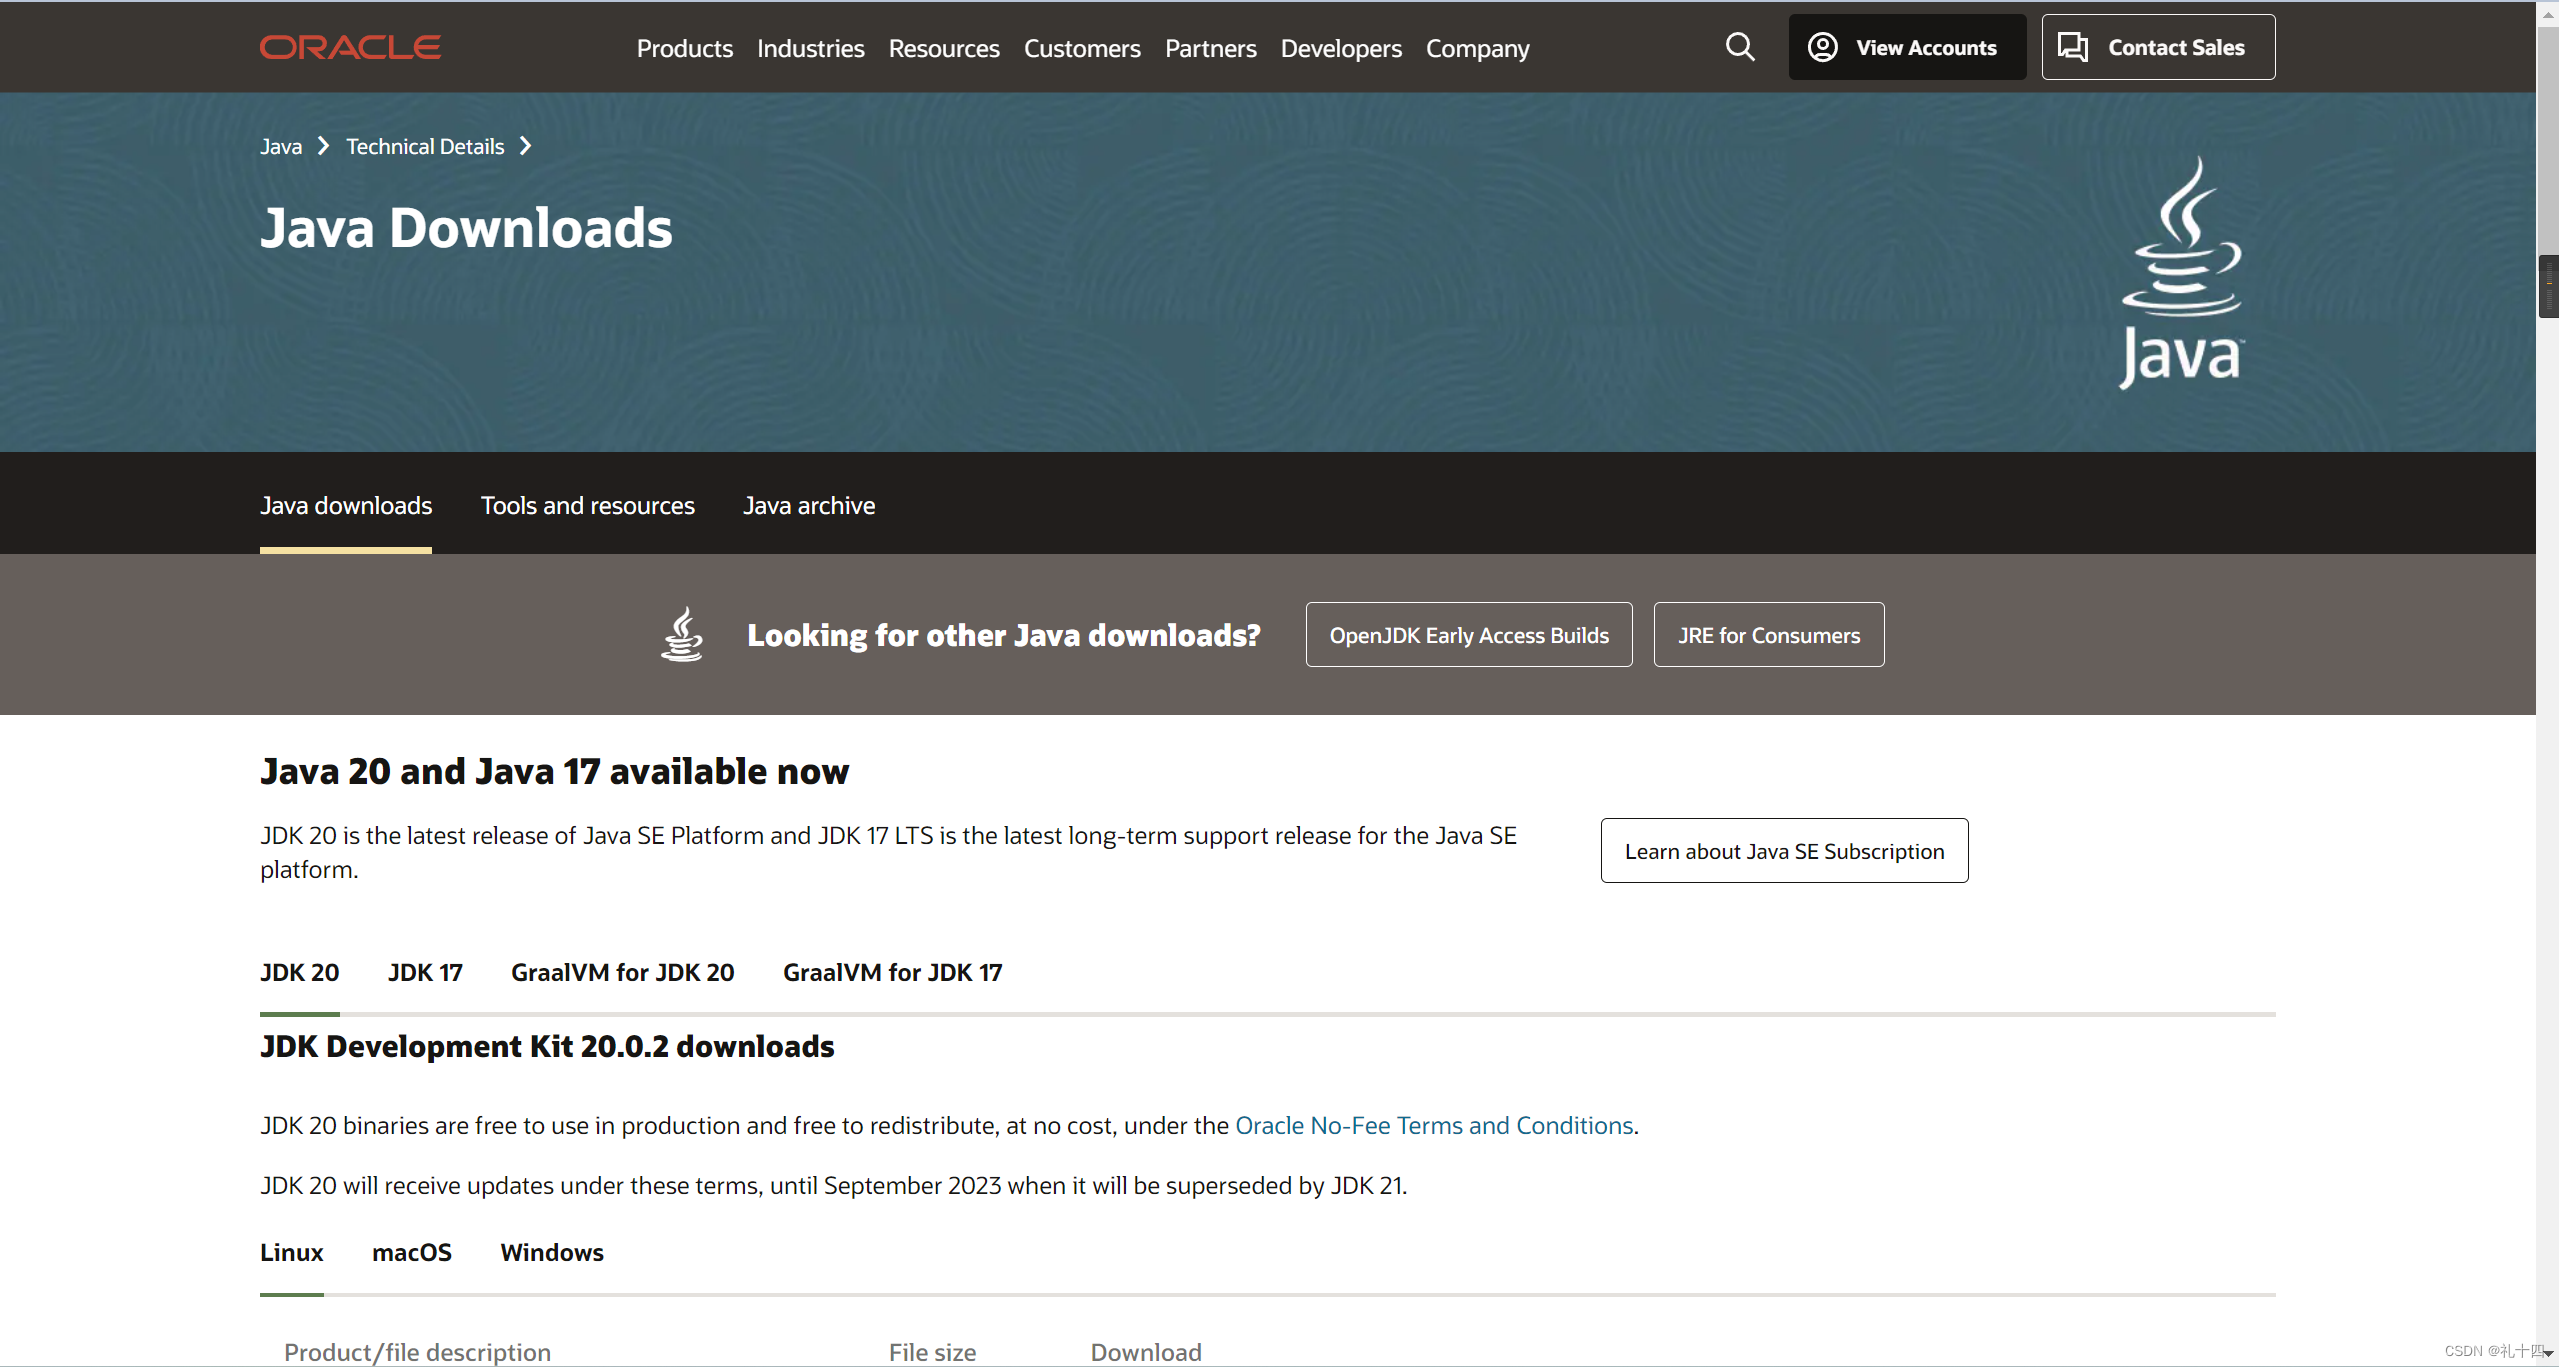Click the scrollbar up arrow

coord(2548,14)
